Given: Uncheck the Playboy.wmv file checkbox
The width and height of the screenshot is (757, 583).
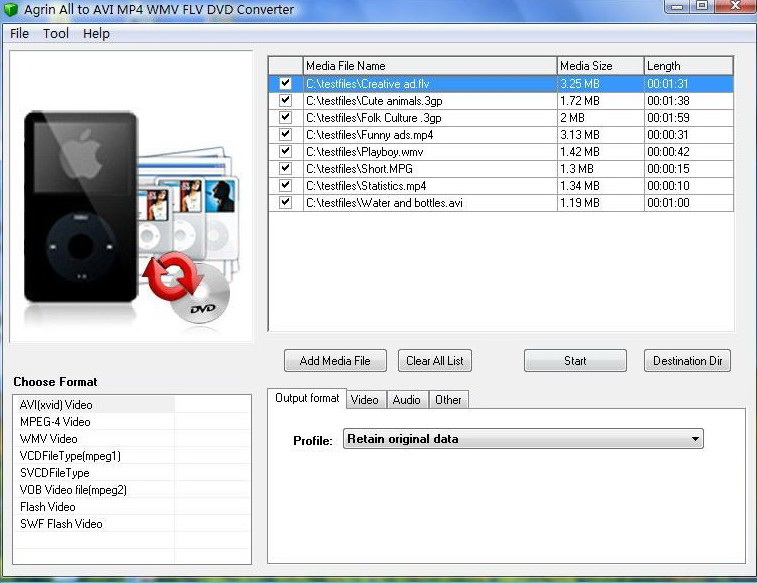Looking at the screenshot, I should click(285, 151).
